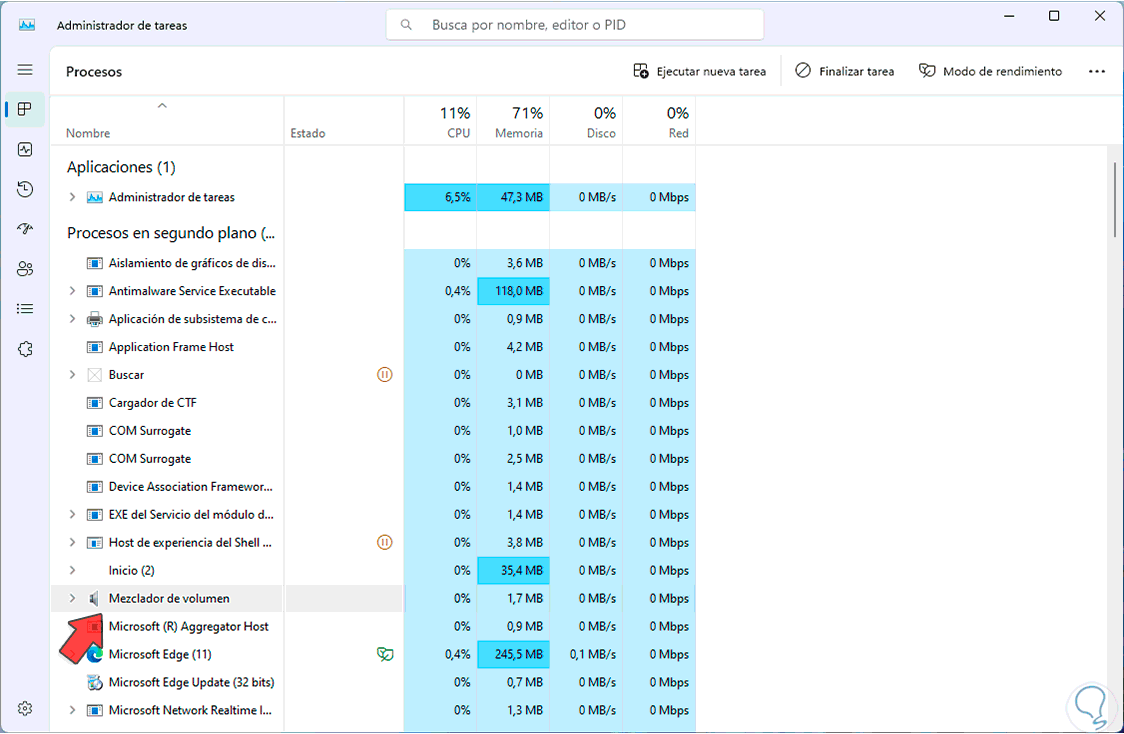Expand the Buscar process group
The image size is (1124, 734).
(x=72, y=375)
